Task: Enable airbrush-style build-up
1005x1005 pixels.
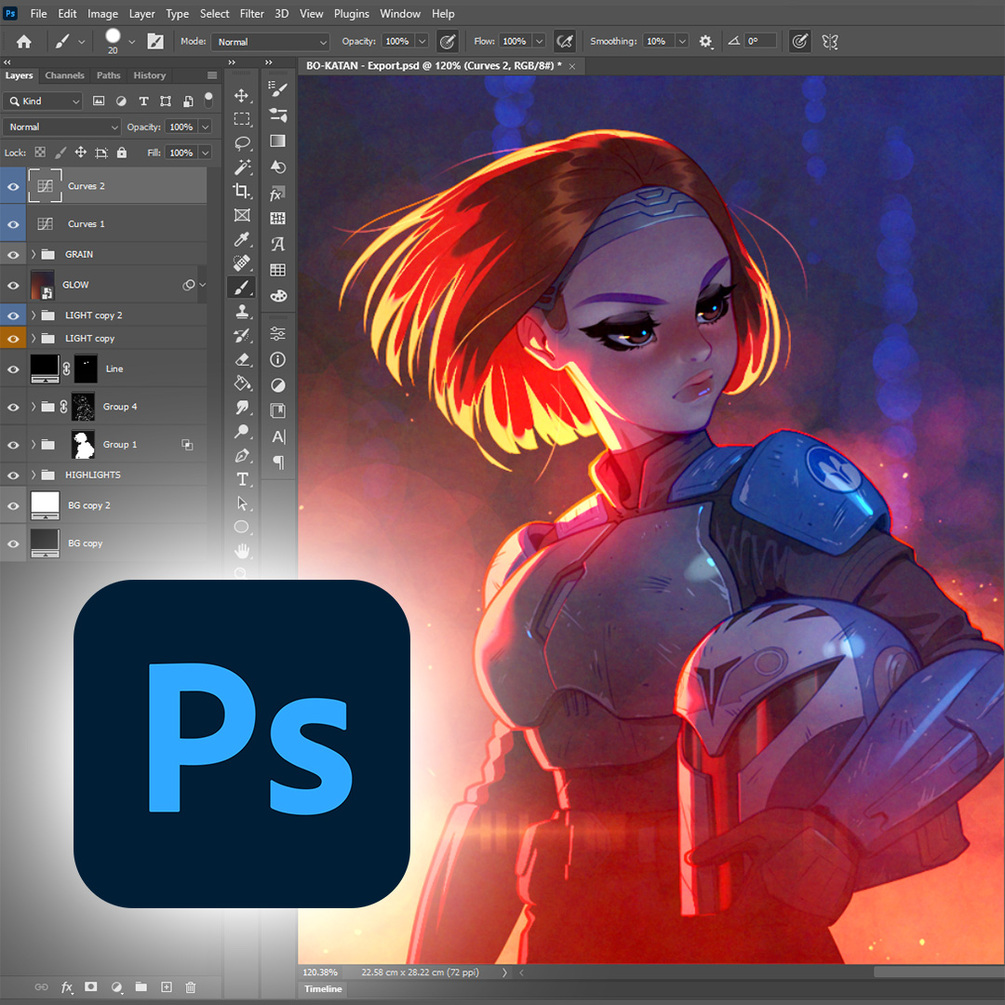Action: (x=565, y=42)
